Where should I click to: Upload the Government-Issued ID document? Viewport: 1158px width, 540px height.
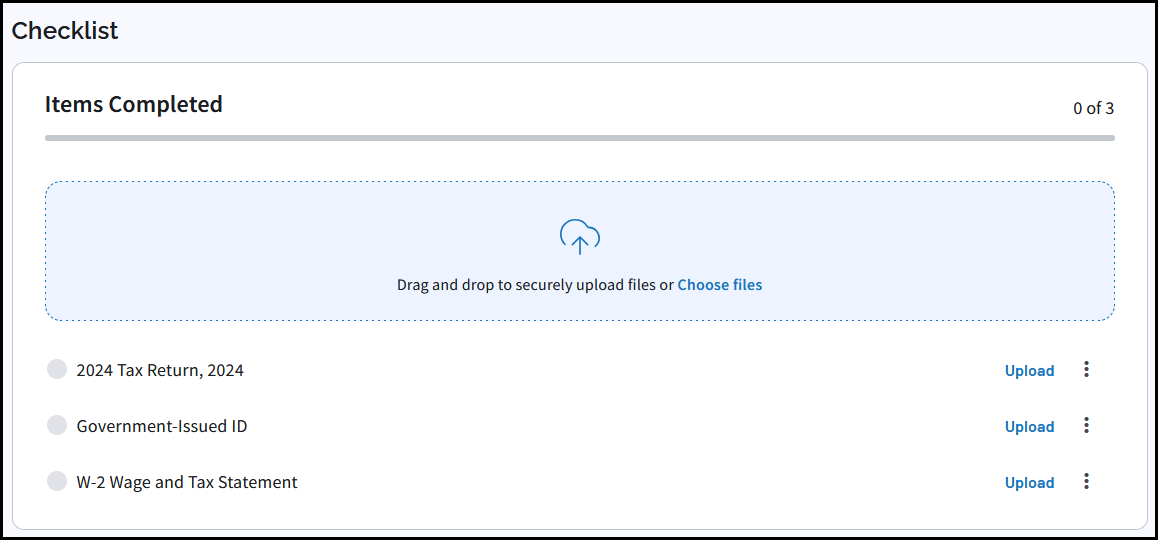(x=1029, y=427)
